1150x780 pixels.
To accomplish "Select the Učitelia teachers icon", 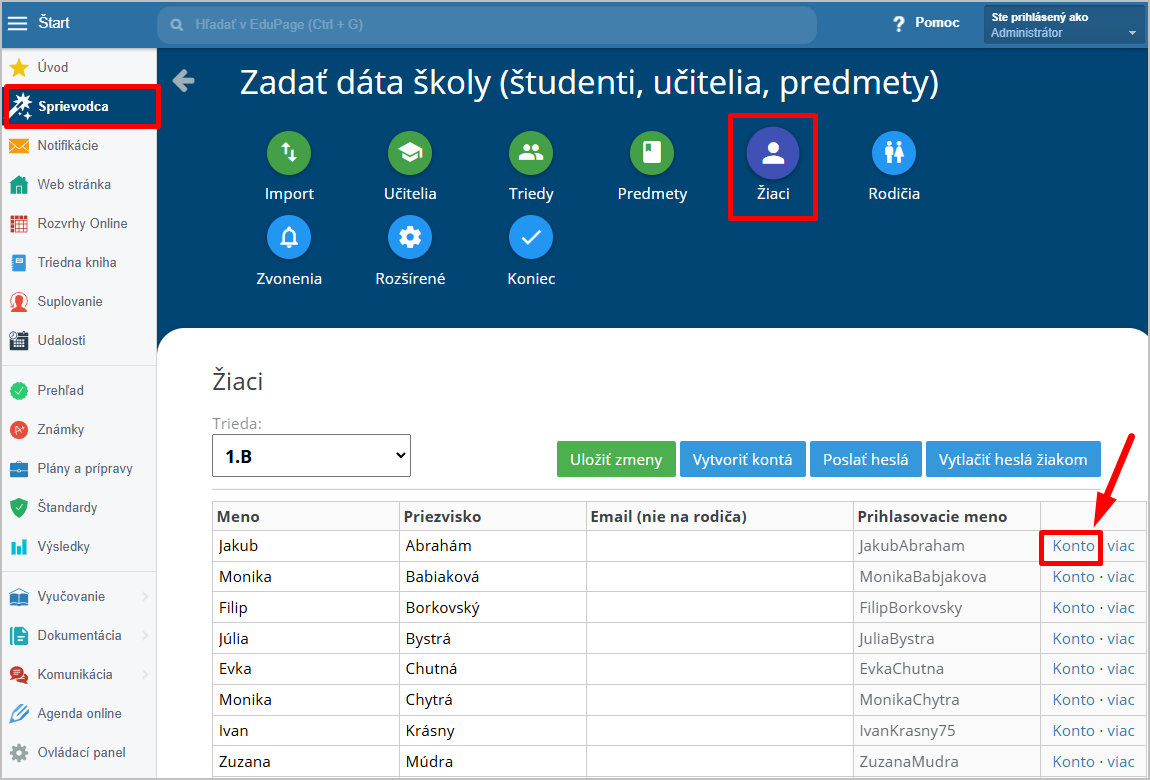I will [410, 153].
